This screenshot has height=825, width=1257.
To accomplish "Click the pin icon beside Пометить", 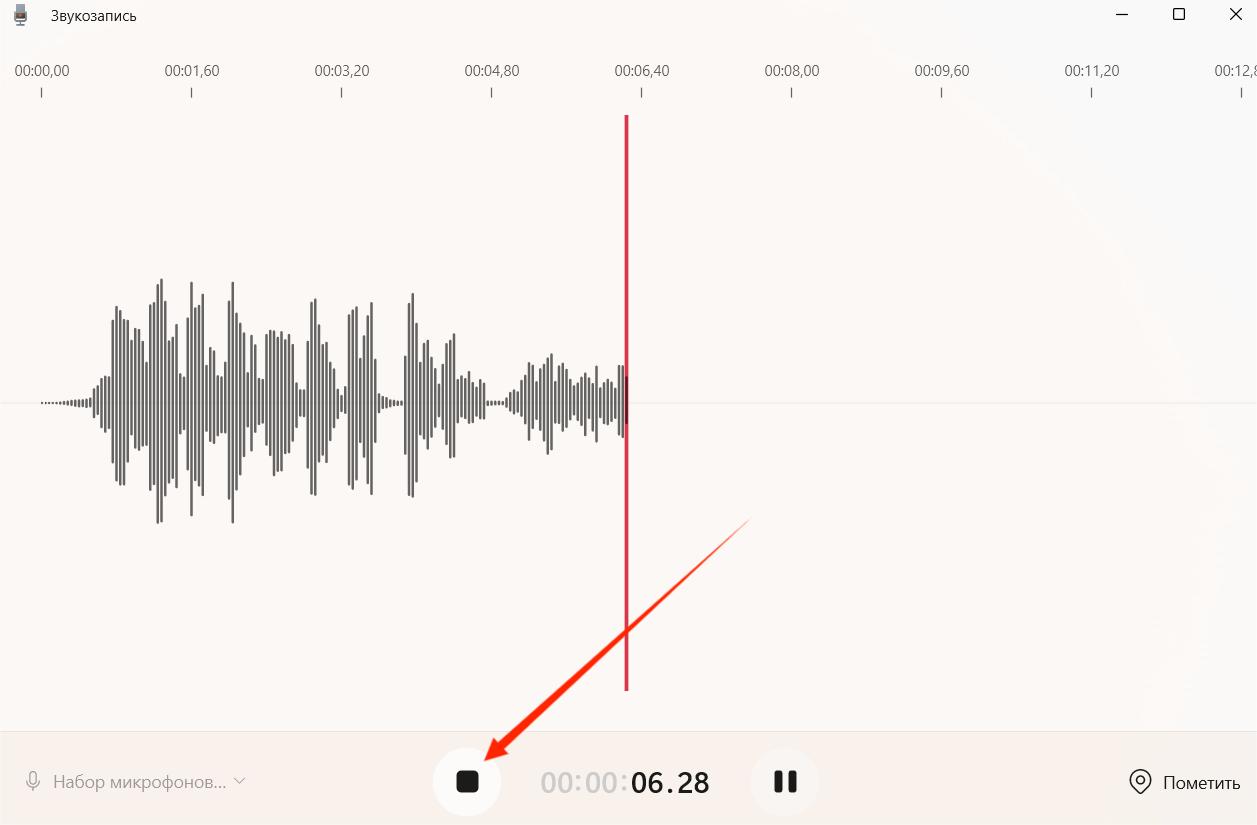I will (x=1140, y=782).
